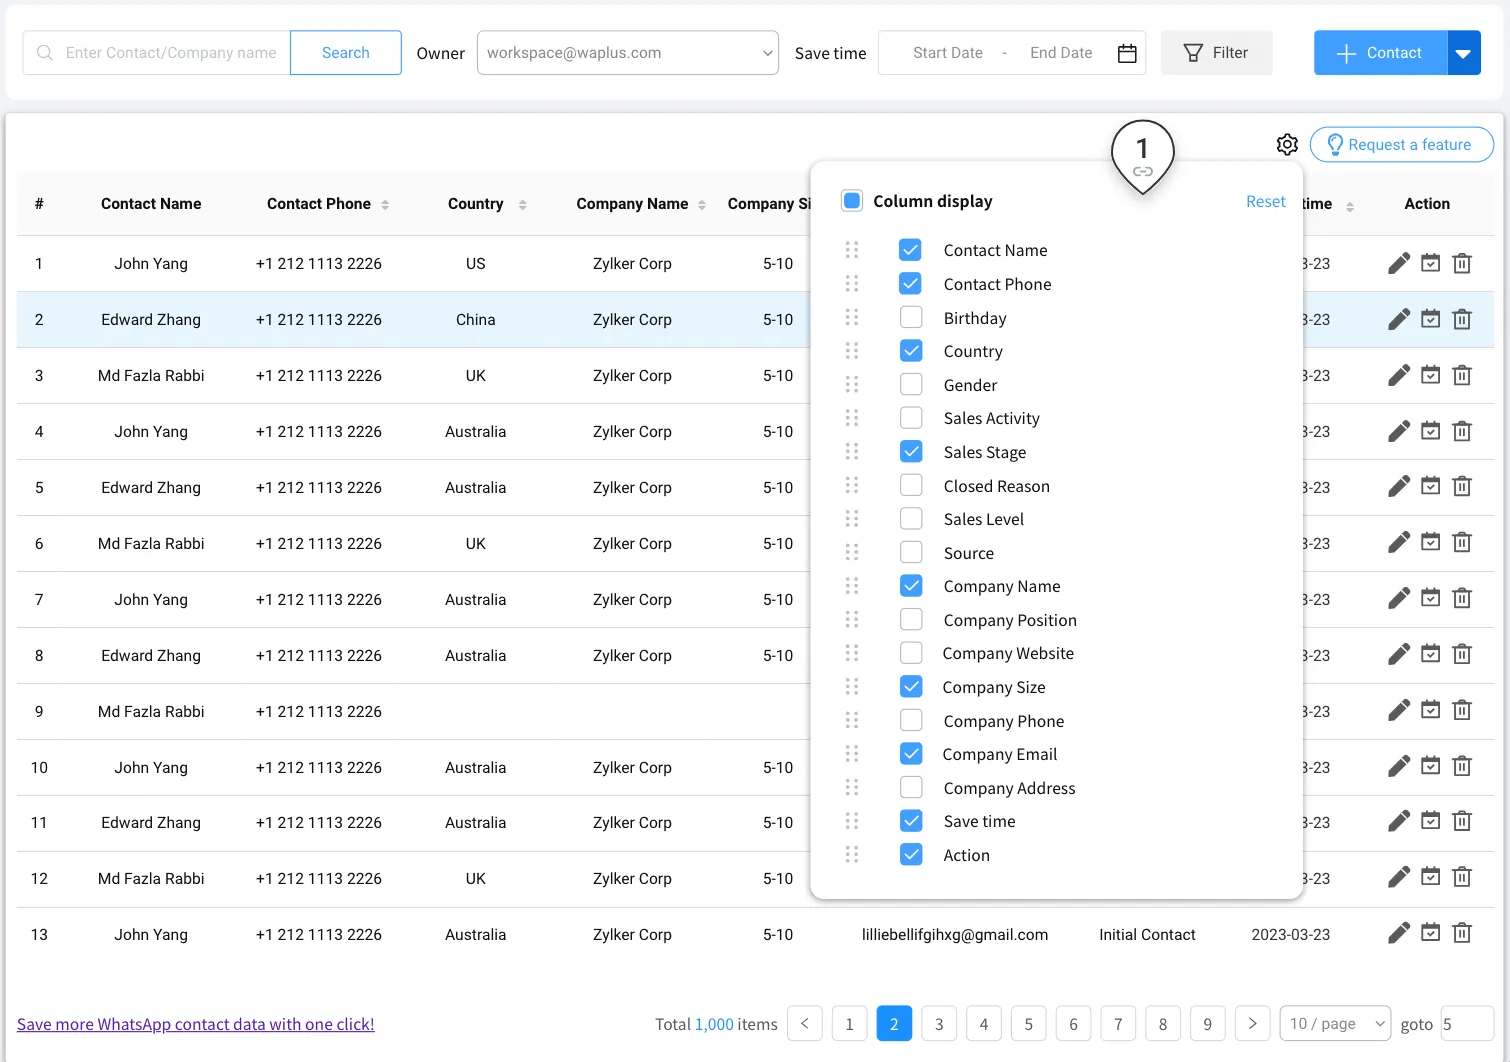Edit contact in row 7 with pencil
The height and width of the screenshot is (1062, 1510).
click(x=1399, y=599)
